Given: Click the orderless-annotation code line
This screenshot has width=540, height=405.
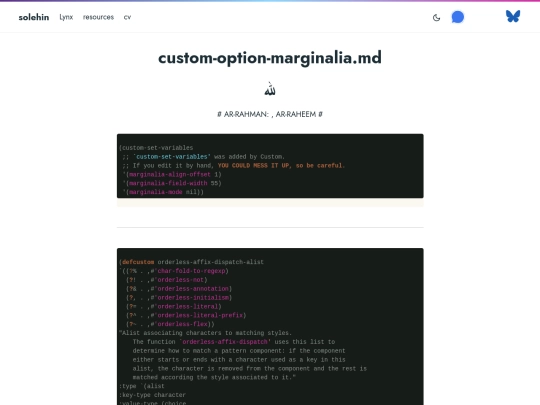Looking at the screenshot, I should click(x=179, y=289).
